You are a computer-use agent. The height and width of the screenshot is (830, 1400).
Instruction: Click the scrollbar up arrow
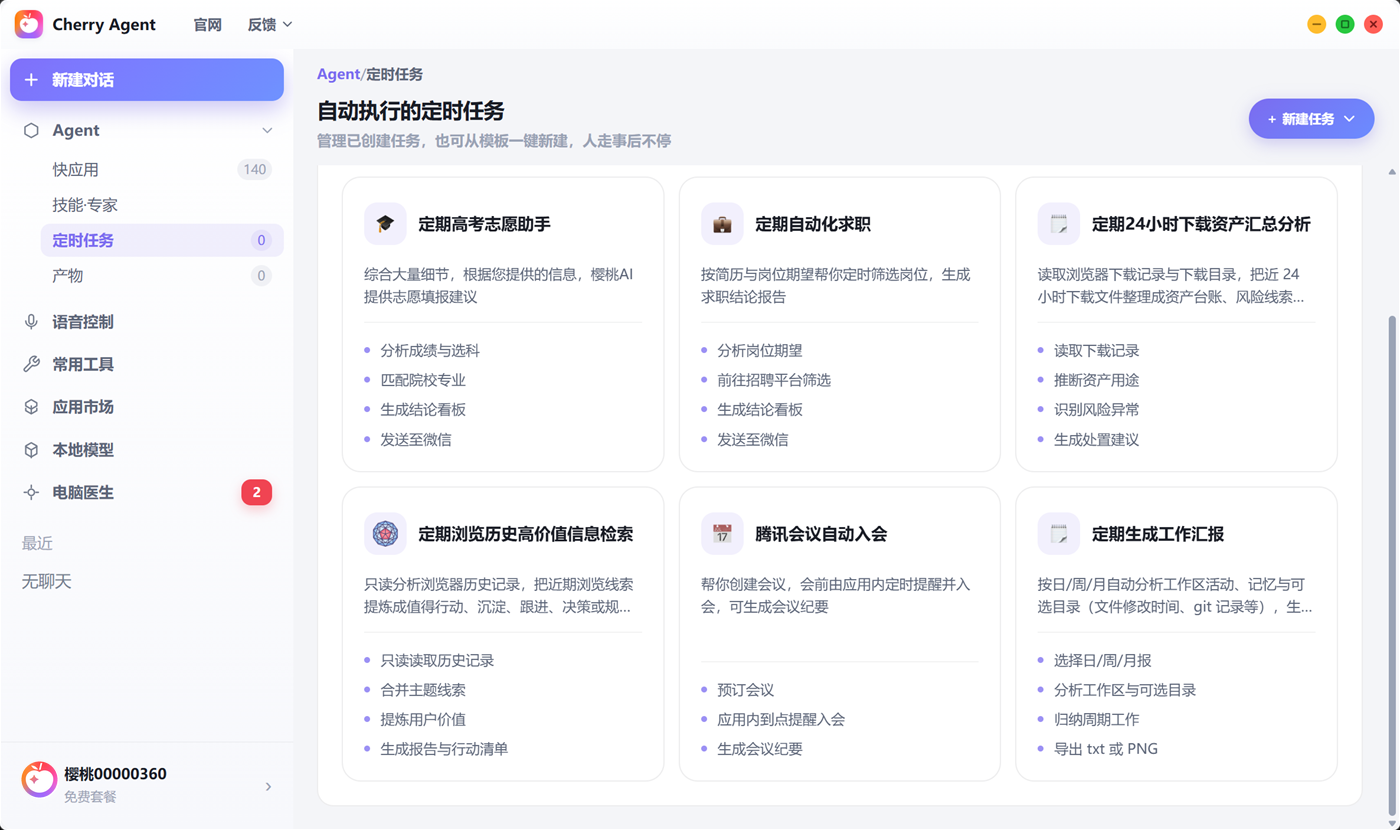point(1391,172)
